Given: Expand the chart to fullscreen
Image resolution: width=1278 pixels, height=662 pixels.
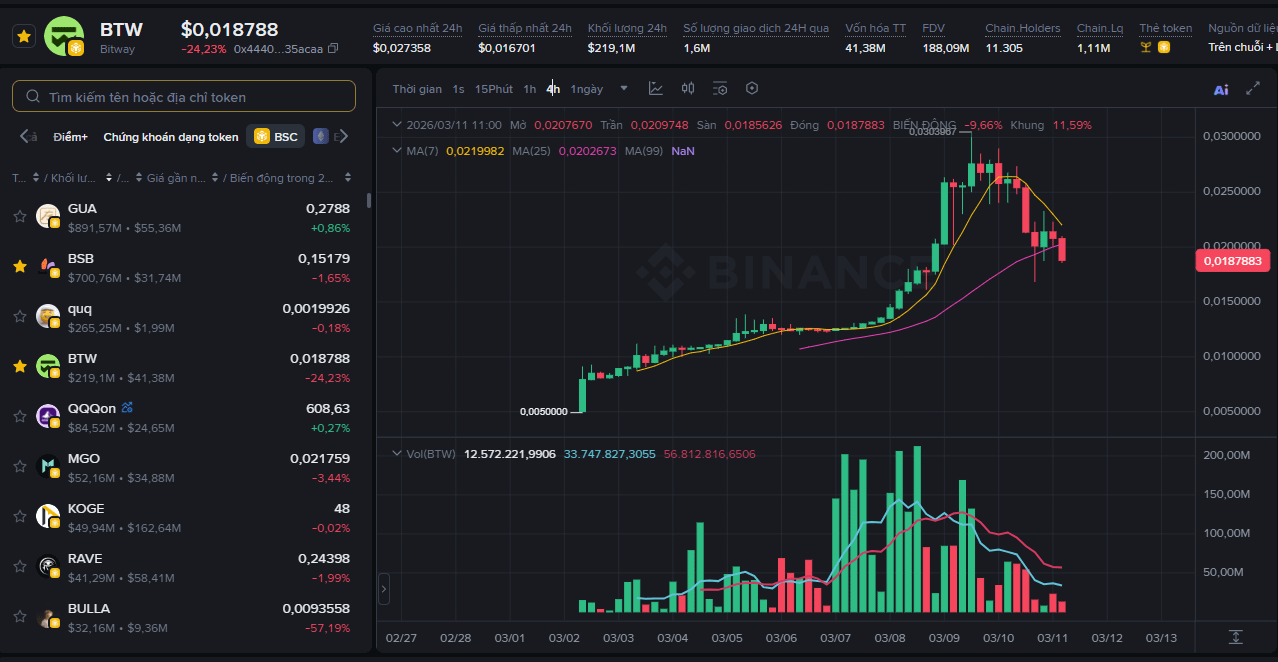Looking at the screenshot, I should [1253, 88].
